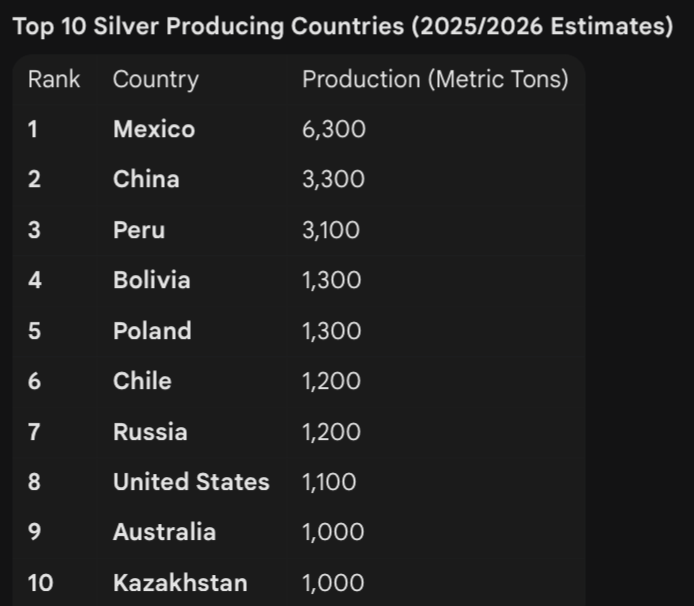Click the Rank column header

54,80
